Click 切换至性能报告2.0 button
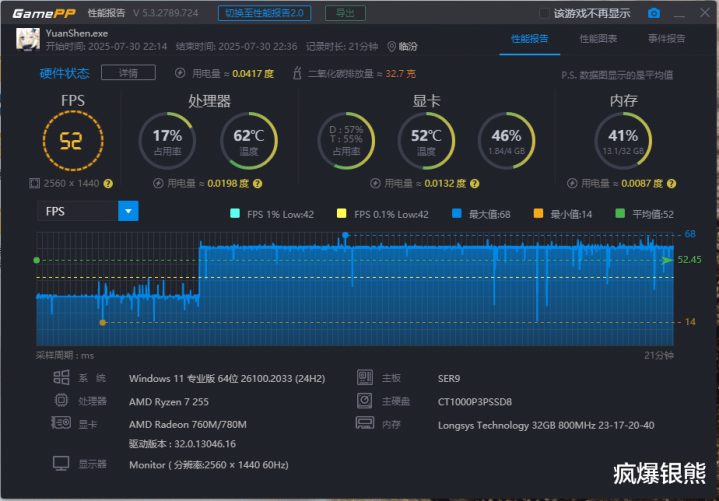 pyautogui.click(x=265, y=13)
